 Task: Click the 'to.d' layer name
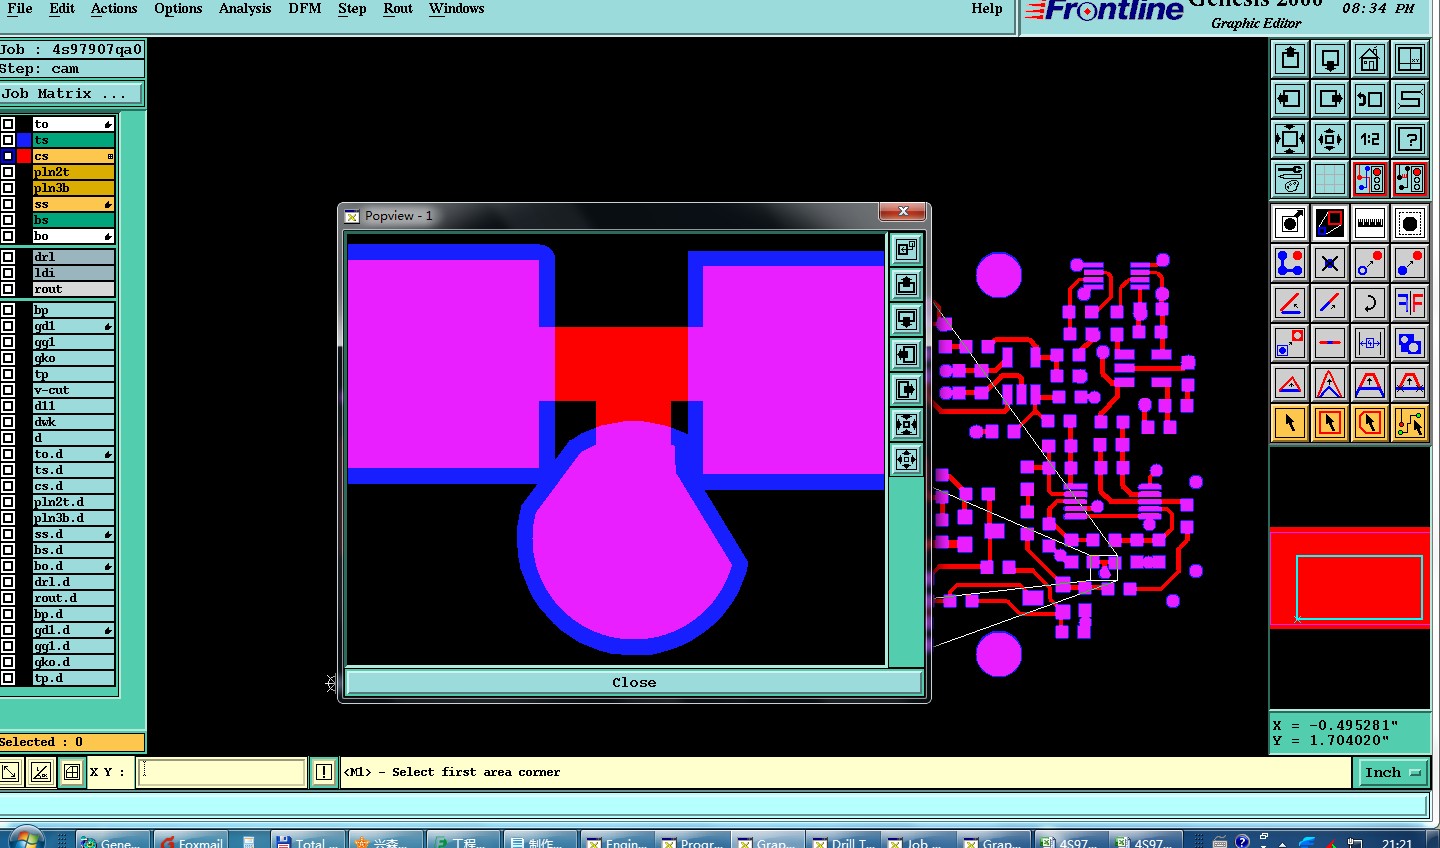click(x=73, y=454)
